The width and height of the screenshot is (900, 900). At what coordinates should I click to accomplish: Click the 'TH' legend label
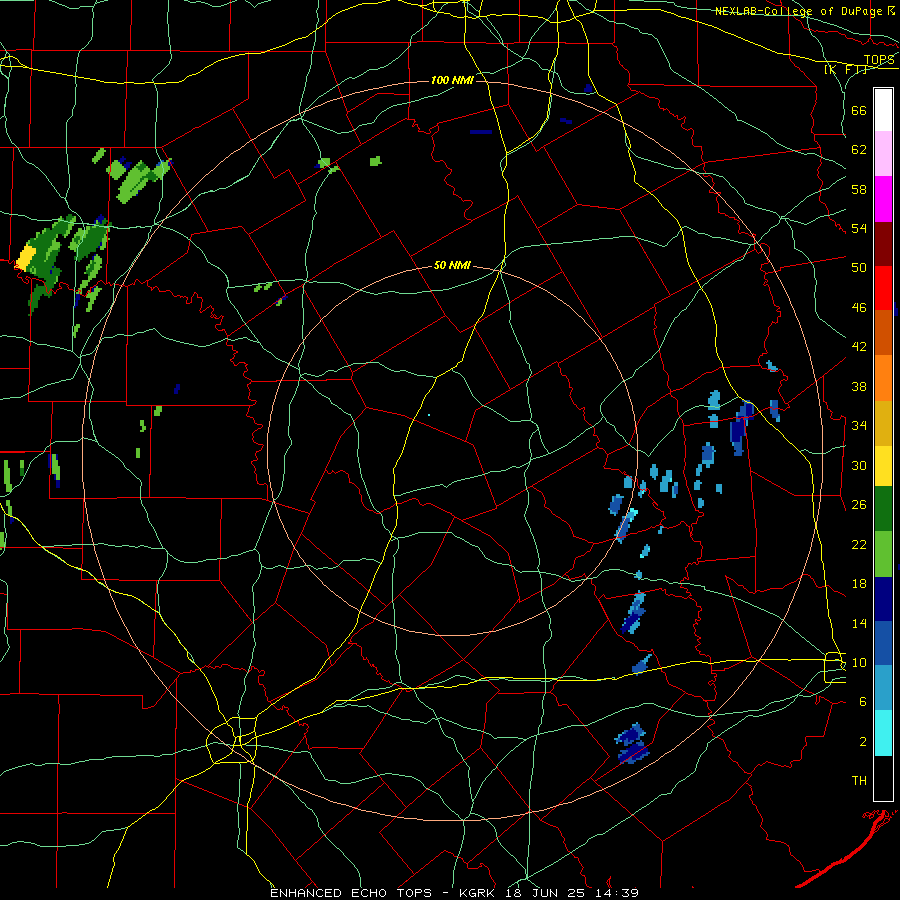coord(859,781)
